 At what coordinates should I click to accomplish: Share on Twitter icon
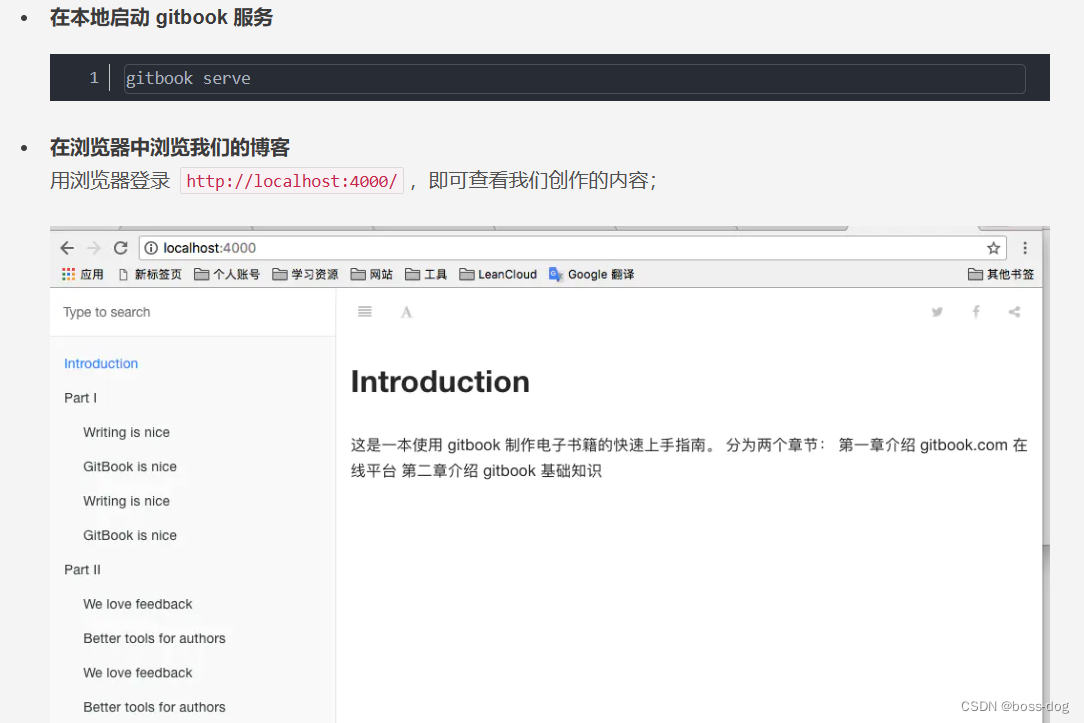click(x=937, y=312)
